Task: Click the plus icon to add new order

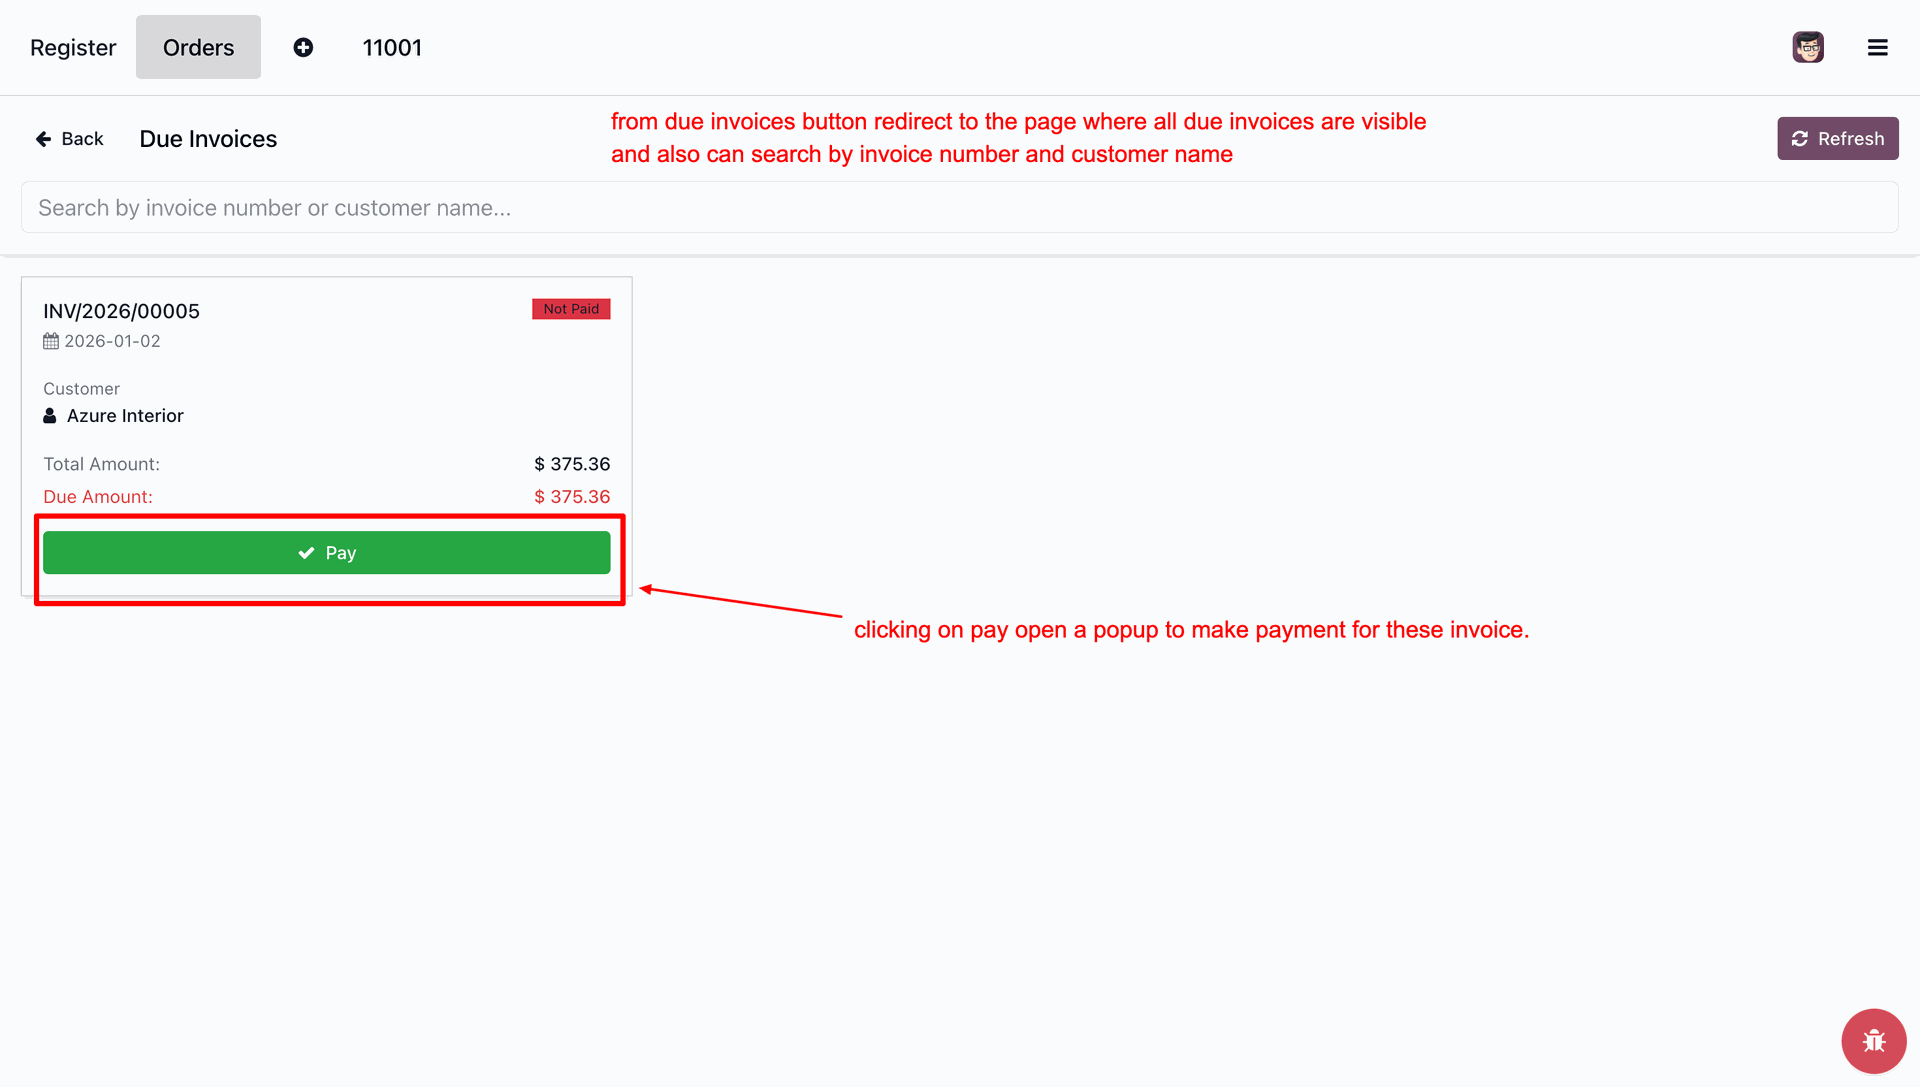Action: pyautogui.click(x=303, y=48)
